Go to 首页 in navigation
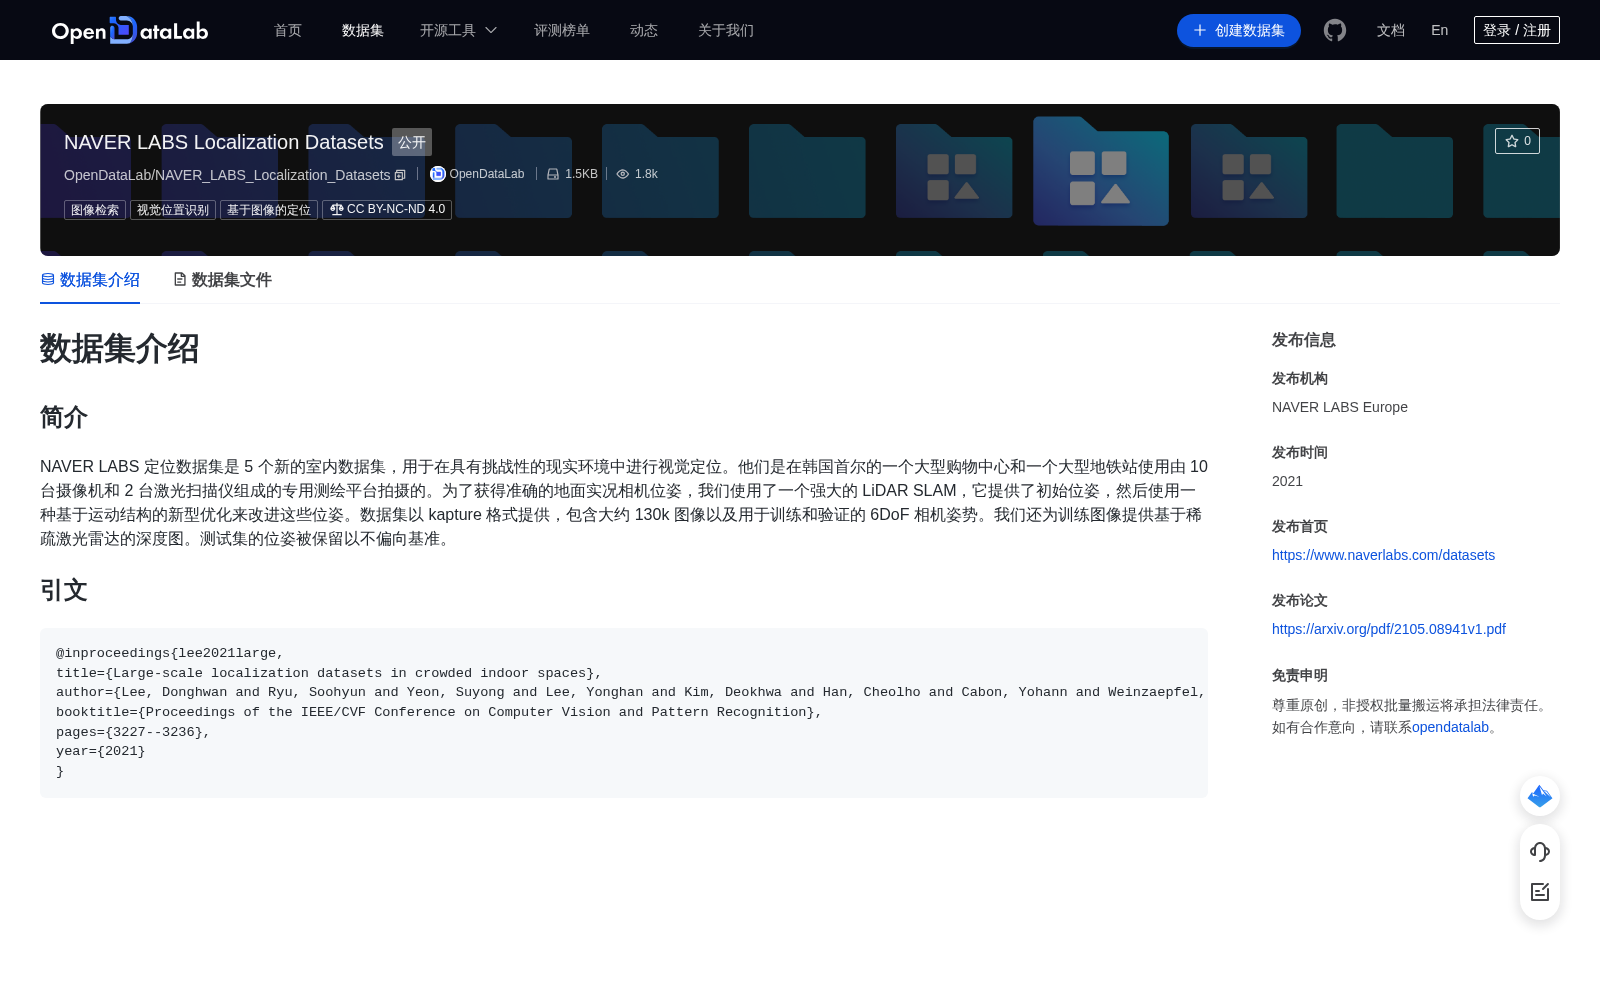Viewport: 1600px width, 1000px height. click(x=288, y=30)
